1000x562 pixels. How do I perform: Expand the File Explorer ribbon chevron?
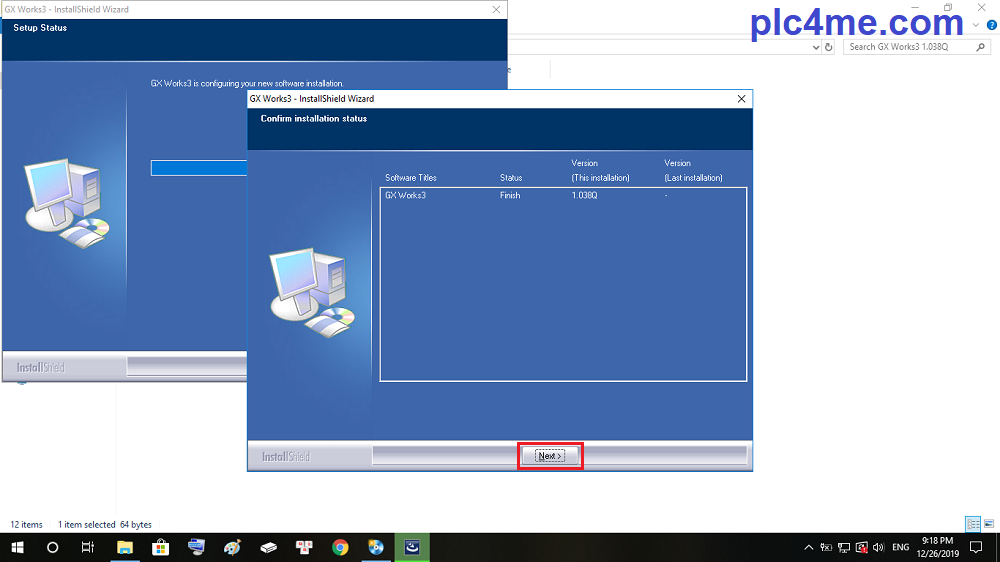pyautogui.click(x=977, y=25)
